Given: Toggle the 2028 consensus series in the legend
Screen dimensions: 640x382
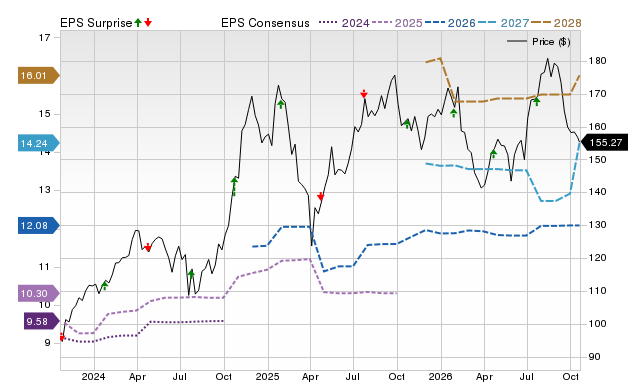Looking at the screenshot, I should [x=556, y=23].
